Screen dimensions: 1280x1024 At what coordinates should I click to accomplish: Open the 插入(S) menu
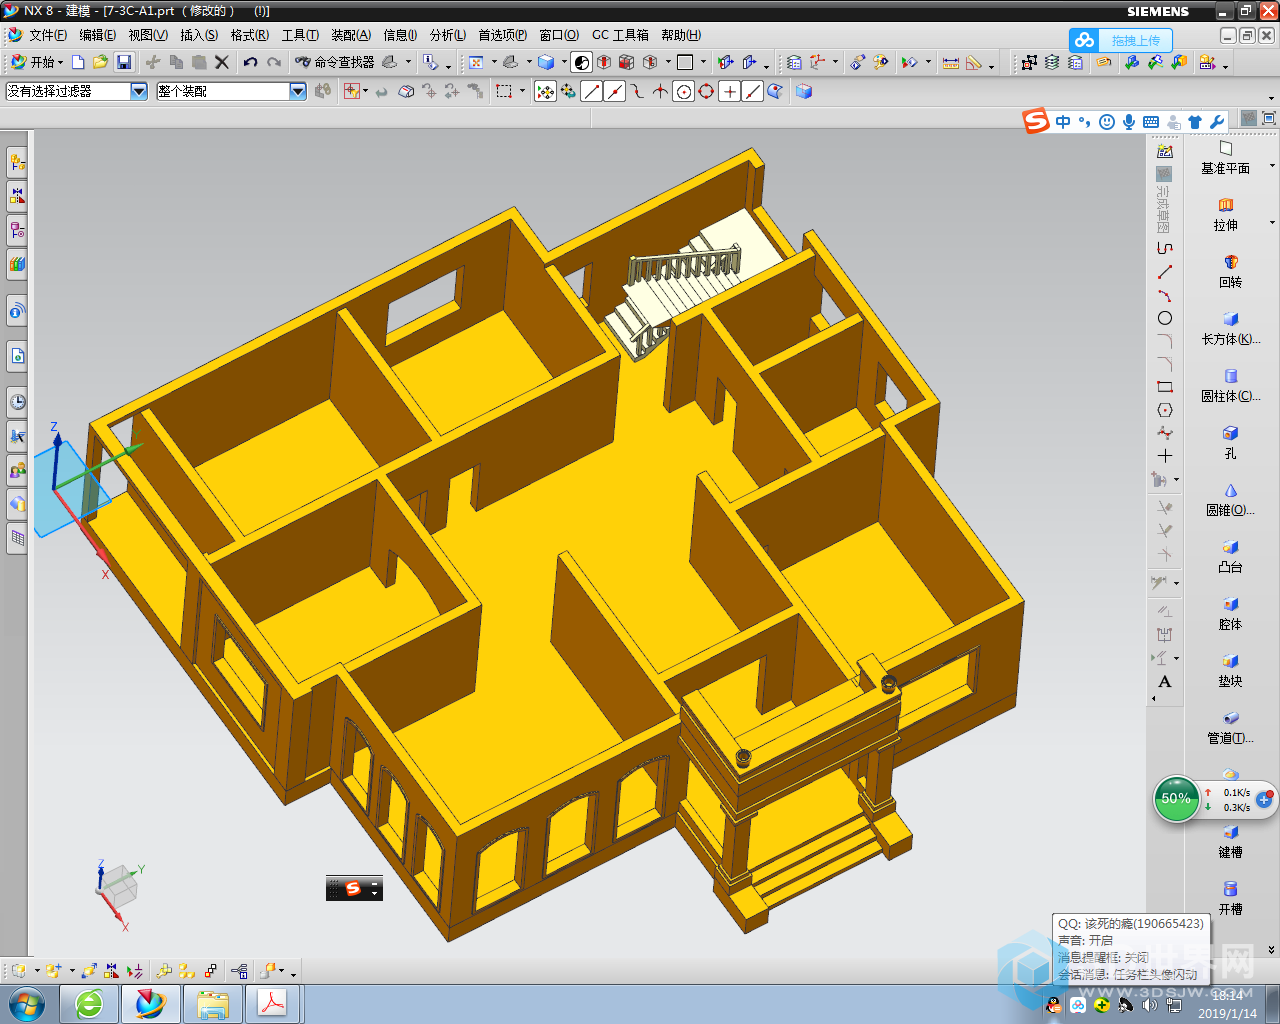click(x=199, y=35)
